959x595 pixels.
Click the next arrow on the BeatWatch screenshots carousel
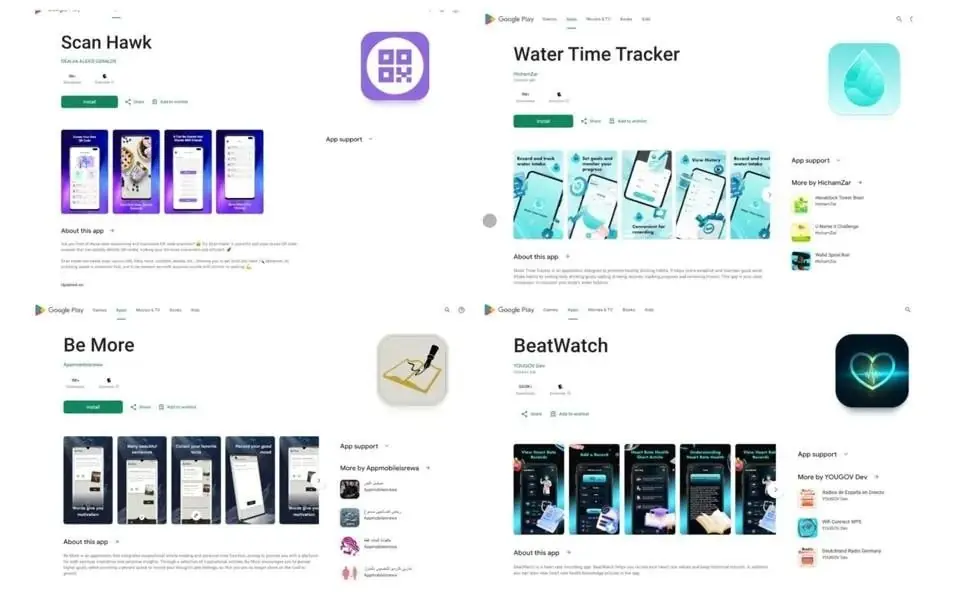pos(776,489)
